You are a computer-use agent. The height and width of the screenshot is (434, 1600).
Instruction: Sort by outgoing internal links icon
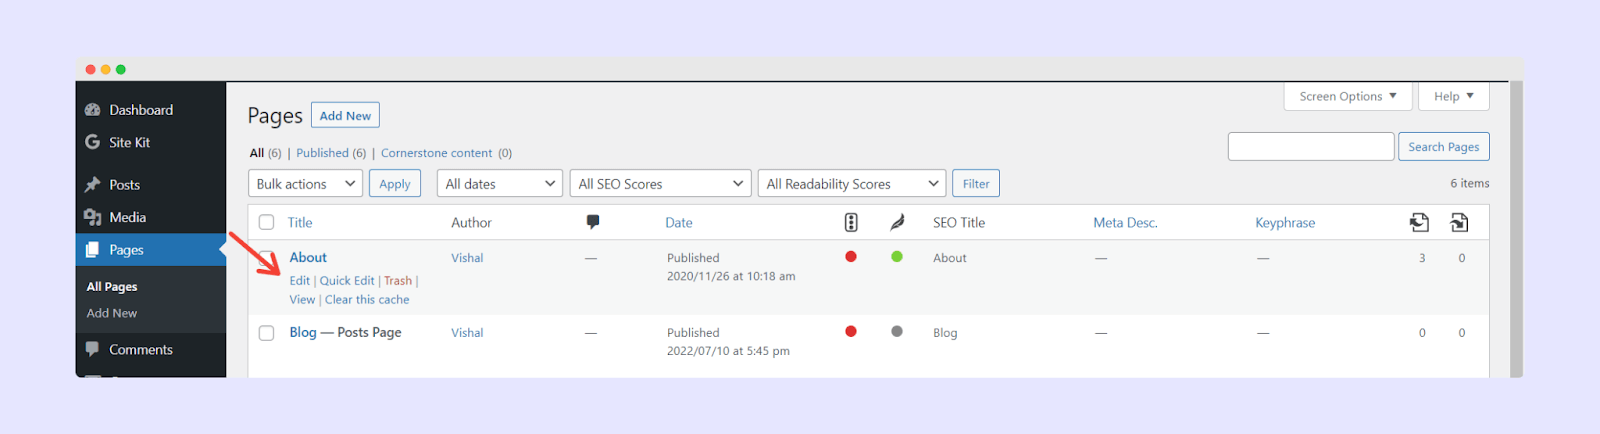1420,222
